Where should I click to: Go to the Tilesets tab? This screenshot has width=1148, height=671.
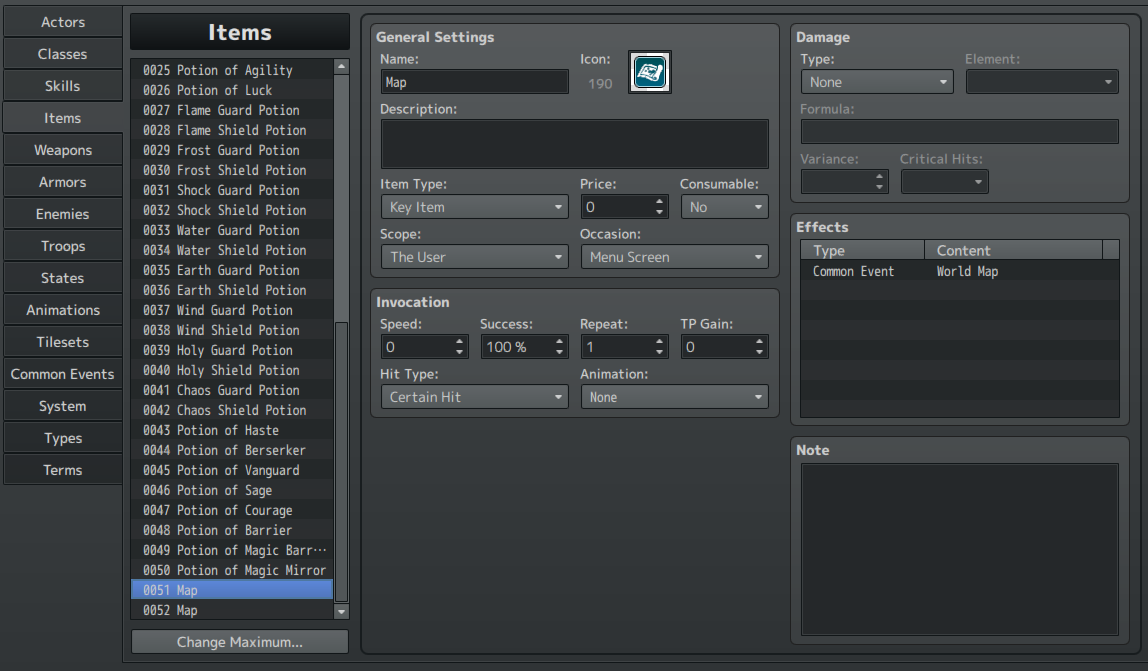click(62, 342)
